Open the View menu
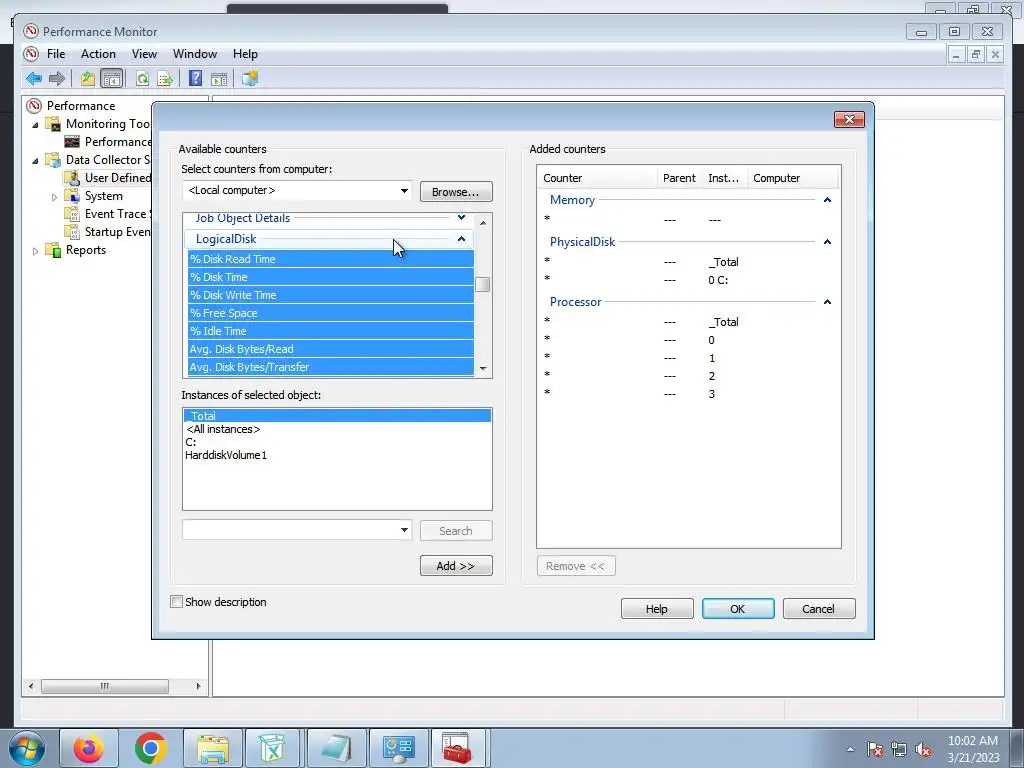 pyautogui.click(x=144, y=54)
